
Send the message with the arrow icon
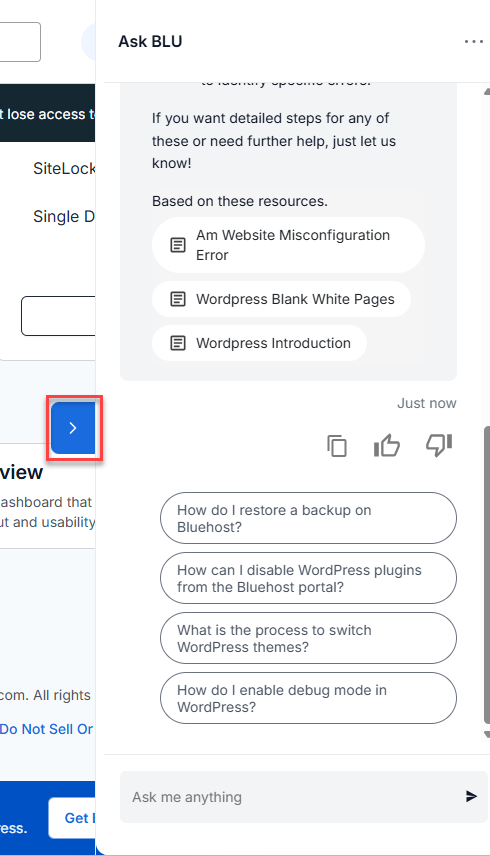(x=471, y=796)
